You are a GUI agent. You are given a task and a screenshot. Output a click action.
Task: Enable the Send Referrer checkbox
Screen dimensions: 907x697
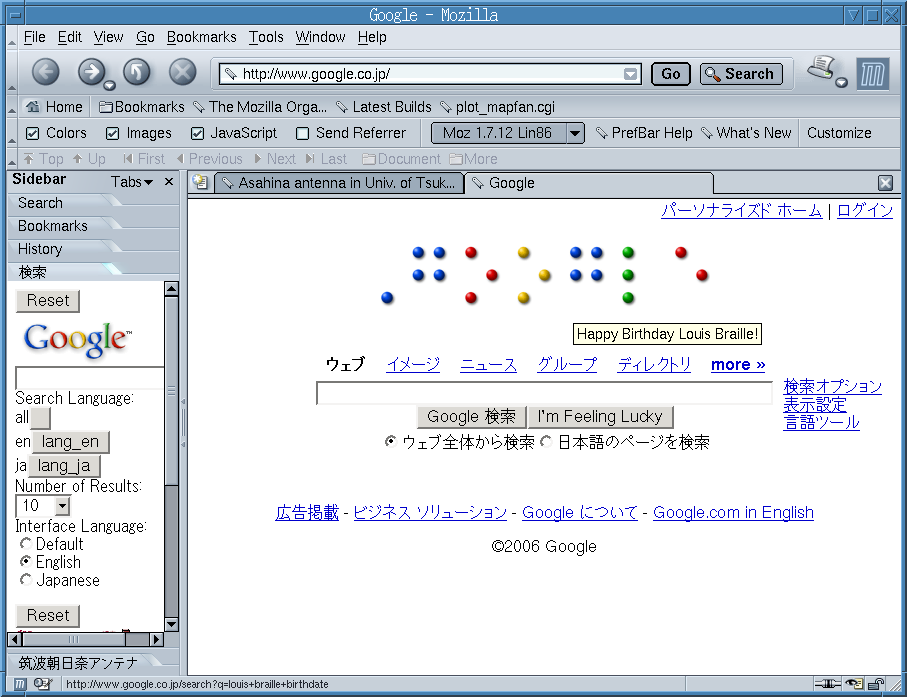coord(302,134)
